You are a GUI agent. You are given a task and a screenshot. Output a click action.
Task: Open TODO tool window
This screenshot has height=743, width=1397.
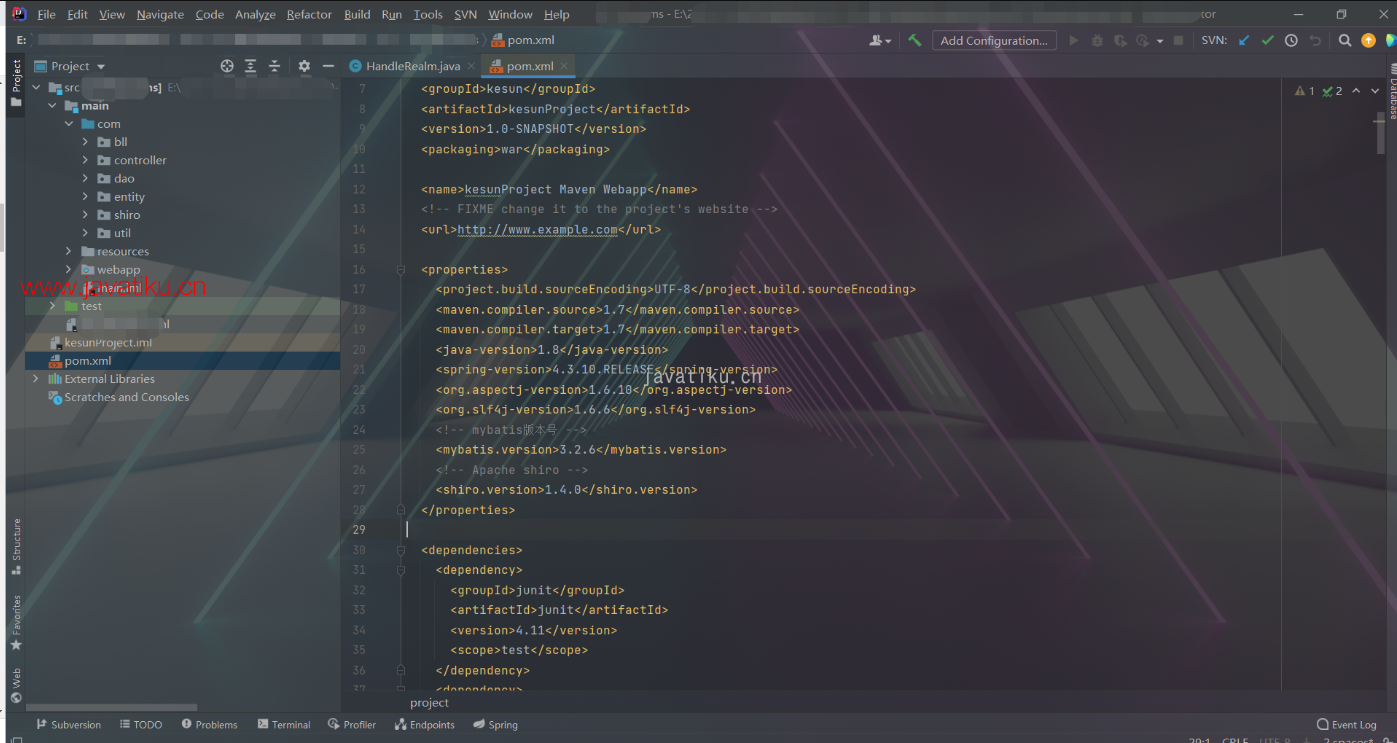point(140,725)
